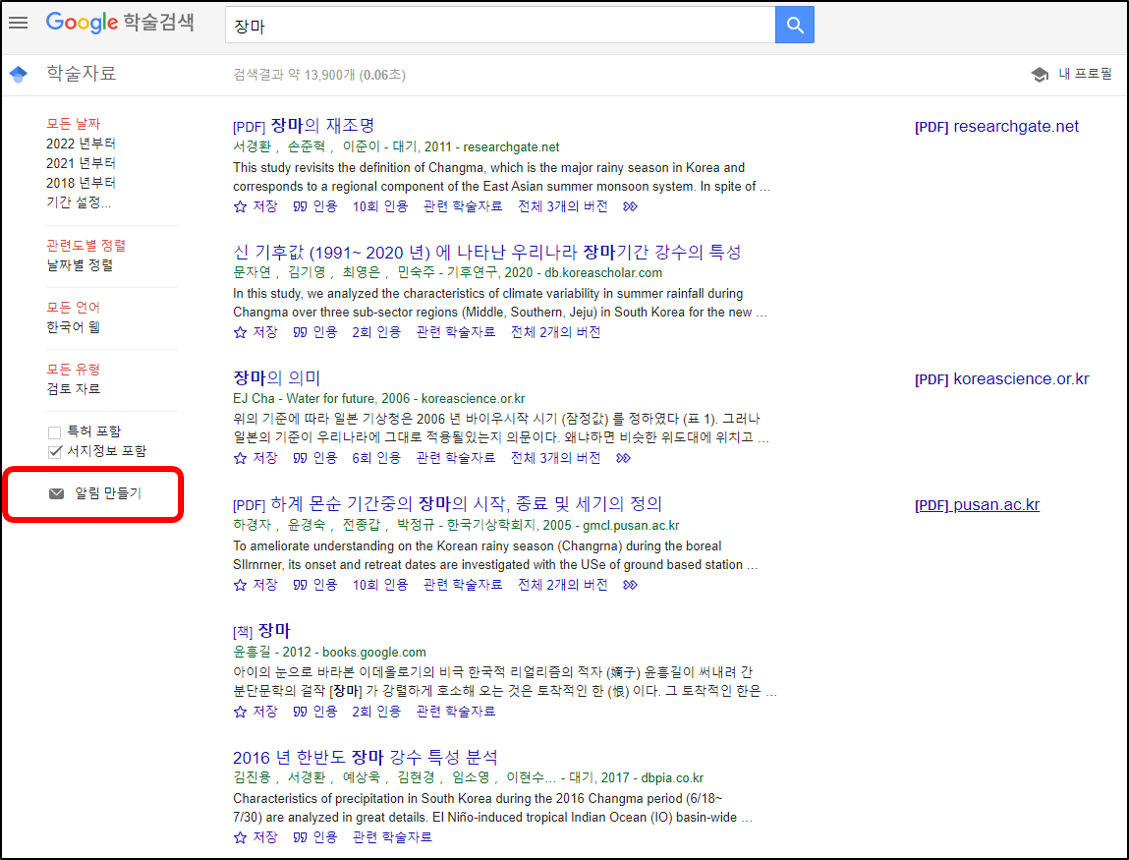Open [PDF] researchgate.net link

[997, 127]
